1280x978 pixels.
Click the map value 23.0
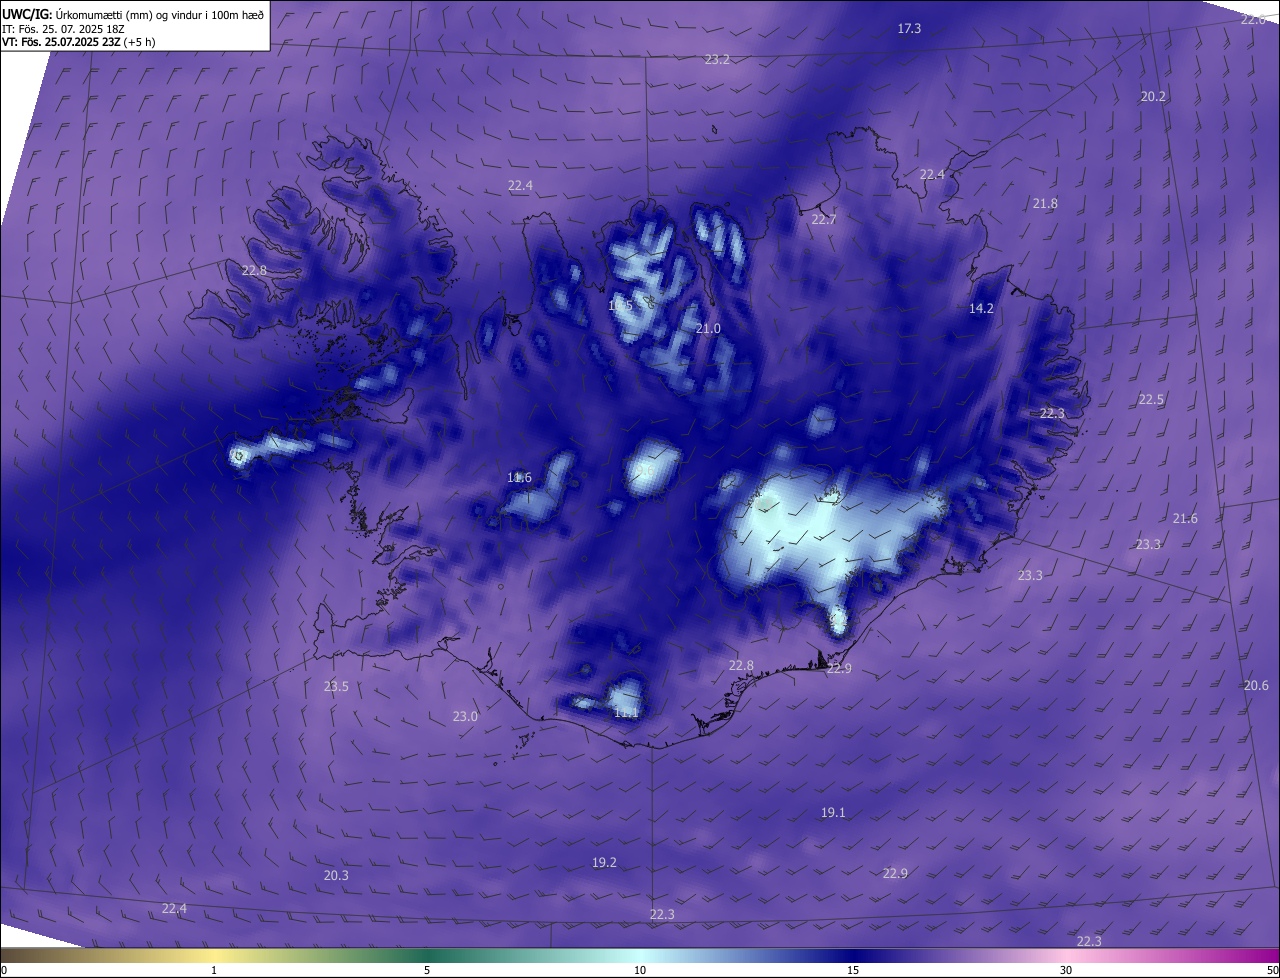click(x=465, y=717)
